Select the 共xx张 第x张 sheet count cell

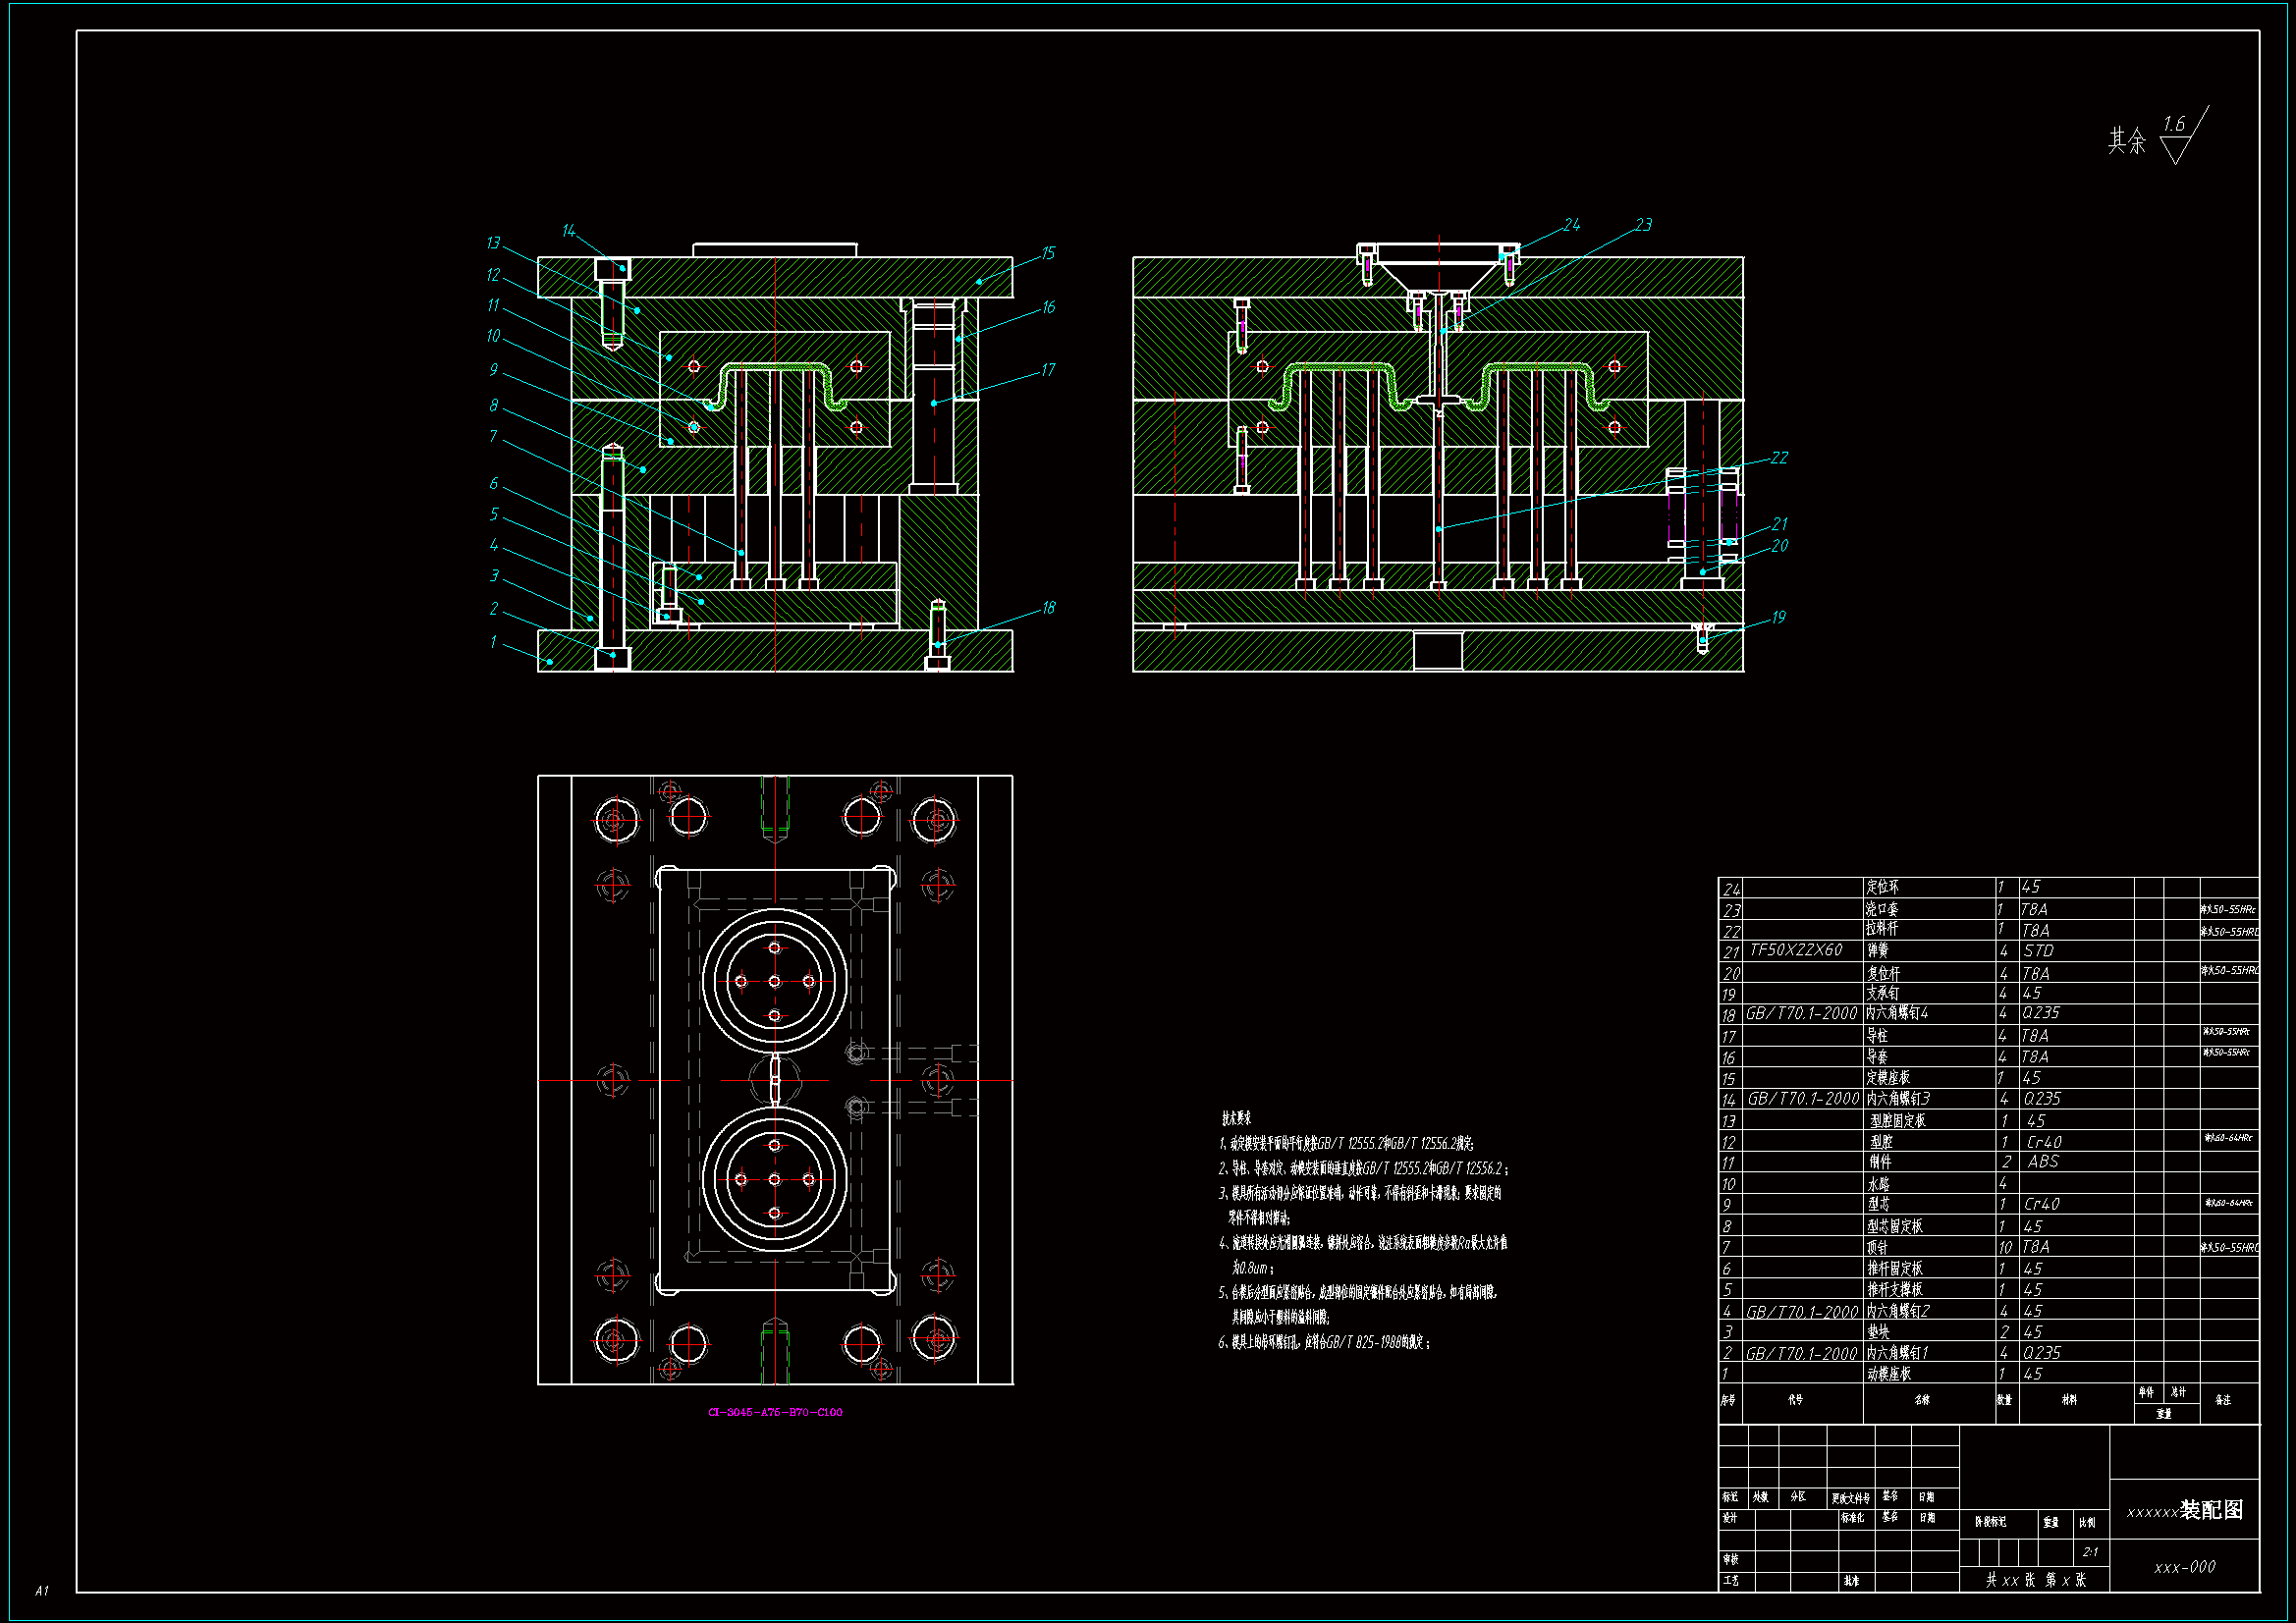[x=2035, y=1580]
